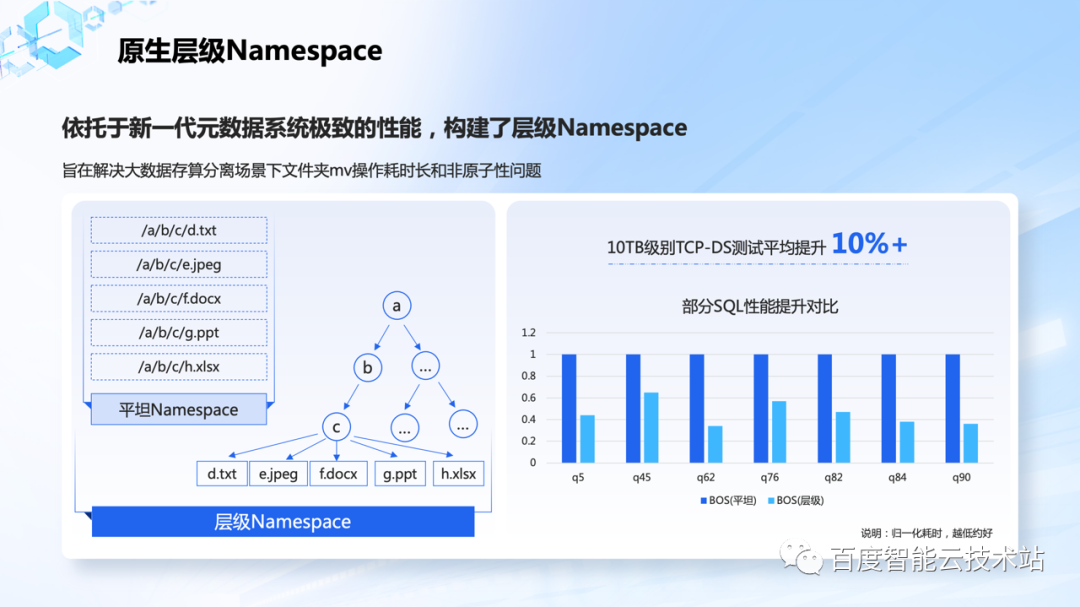Select the /a/b/c/d.txt path box
Image resolution: width=1080 pixels, height=607 pixels.
(179, 230)
